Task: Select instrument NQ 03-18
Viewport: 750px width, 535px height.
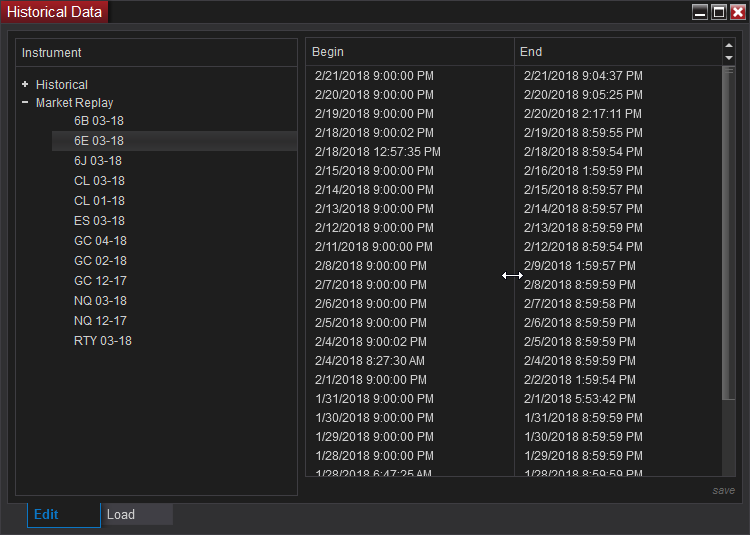Action: coord(100,301)
